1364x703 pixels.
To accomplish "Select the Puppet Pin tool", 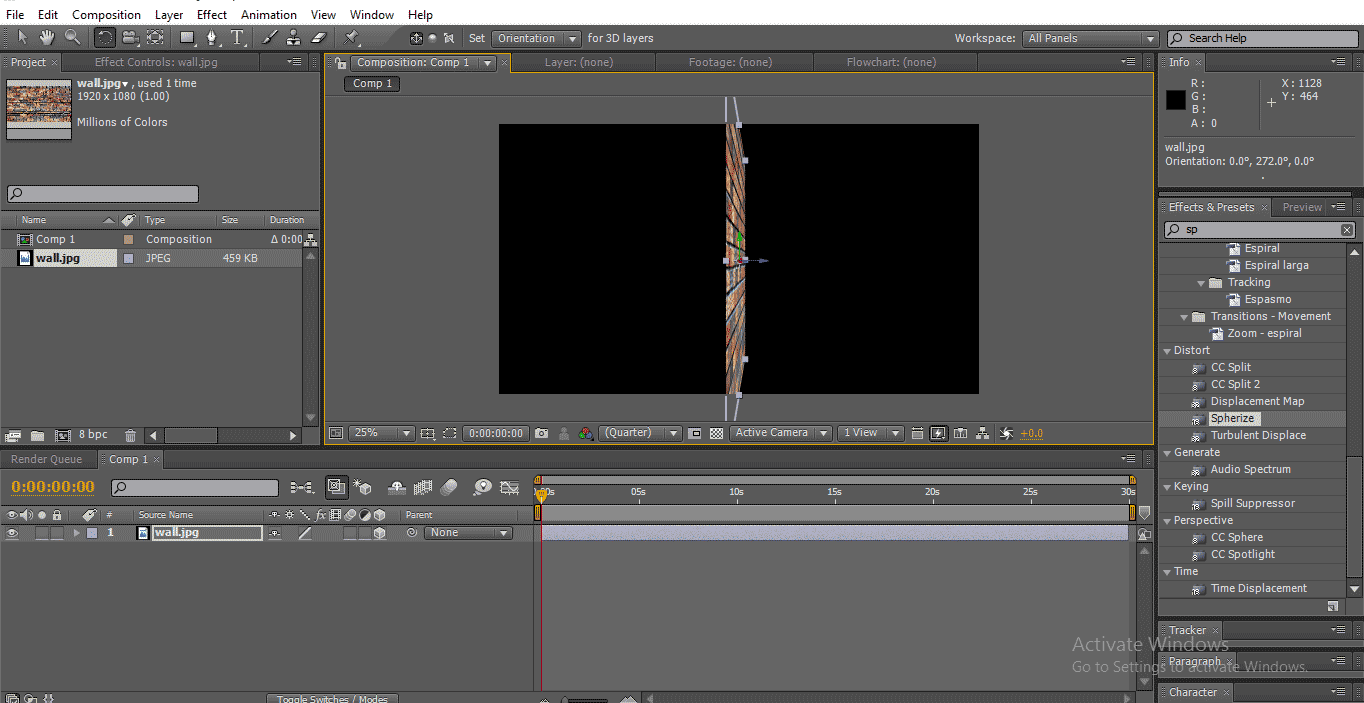I will click(352, 38).
